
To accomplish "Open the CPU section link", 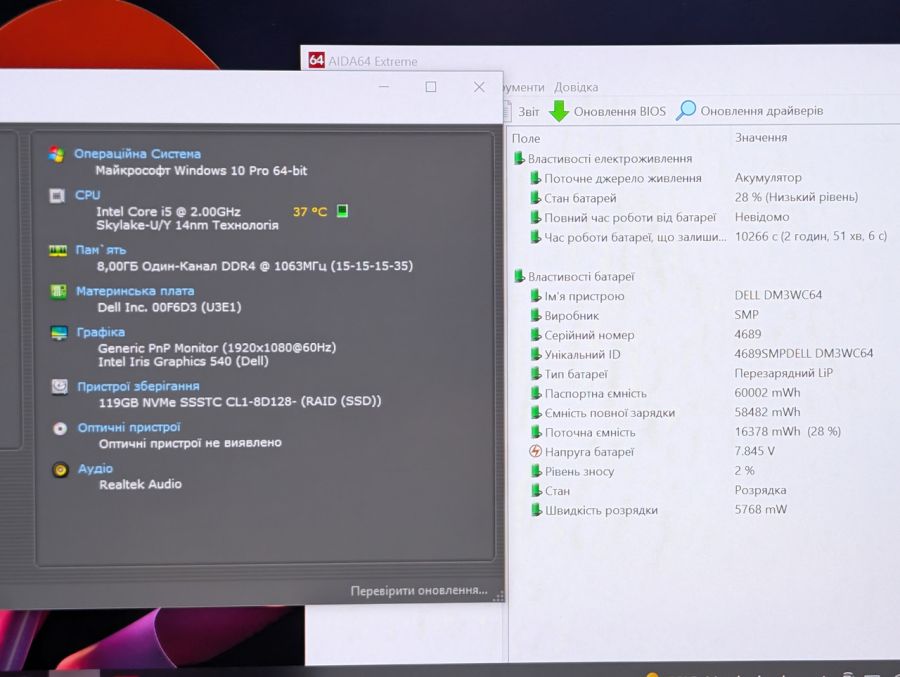I will 87,195.
